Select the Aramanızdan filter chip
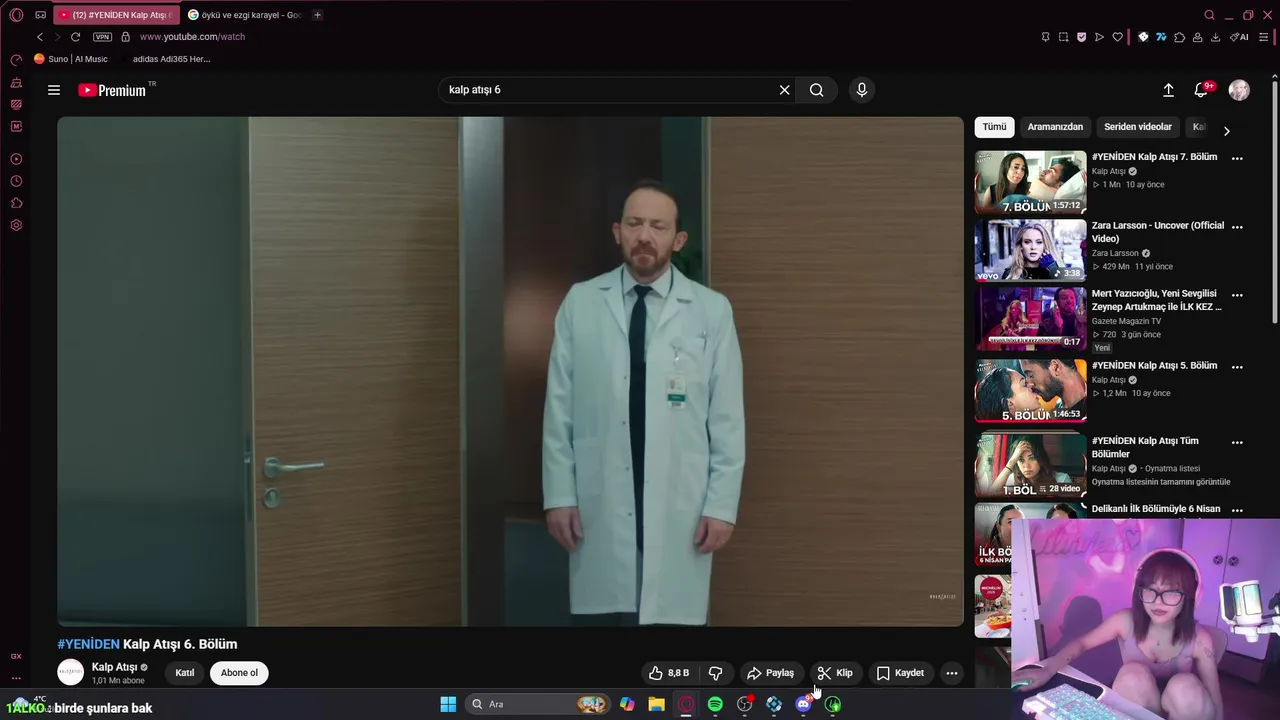The width and height of the screenshot is (1280, 720). [1055, 127]
